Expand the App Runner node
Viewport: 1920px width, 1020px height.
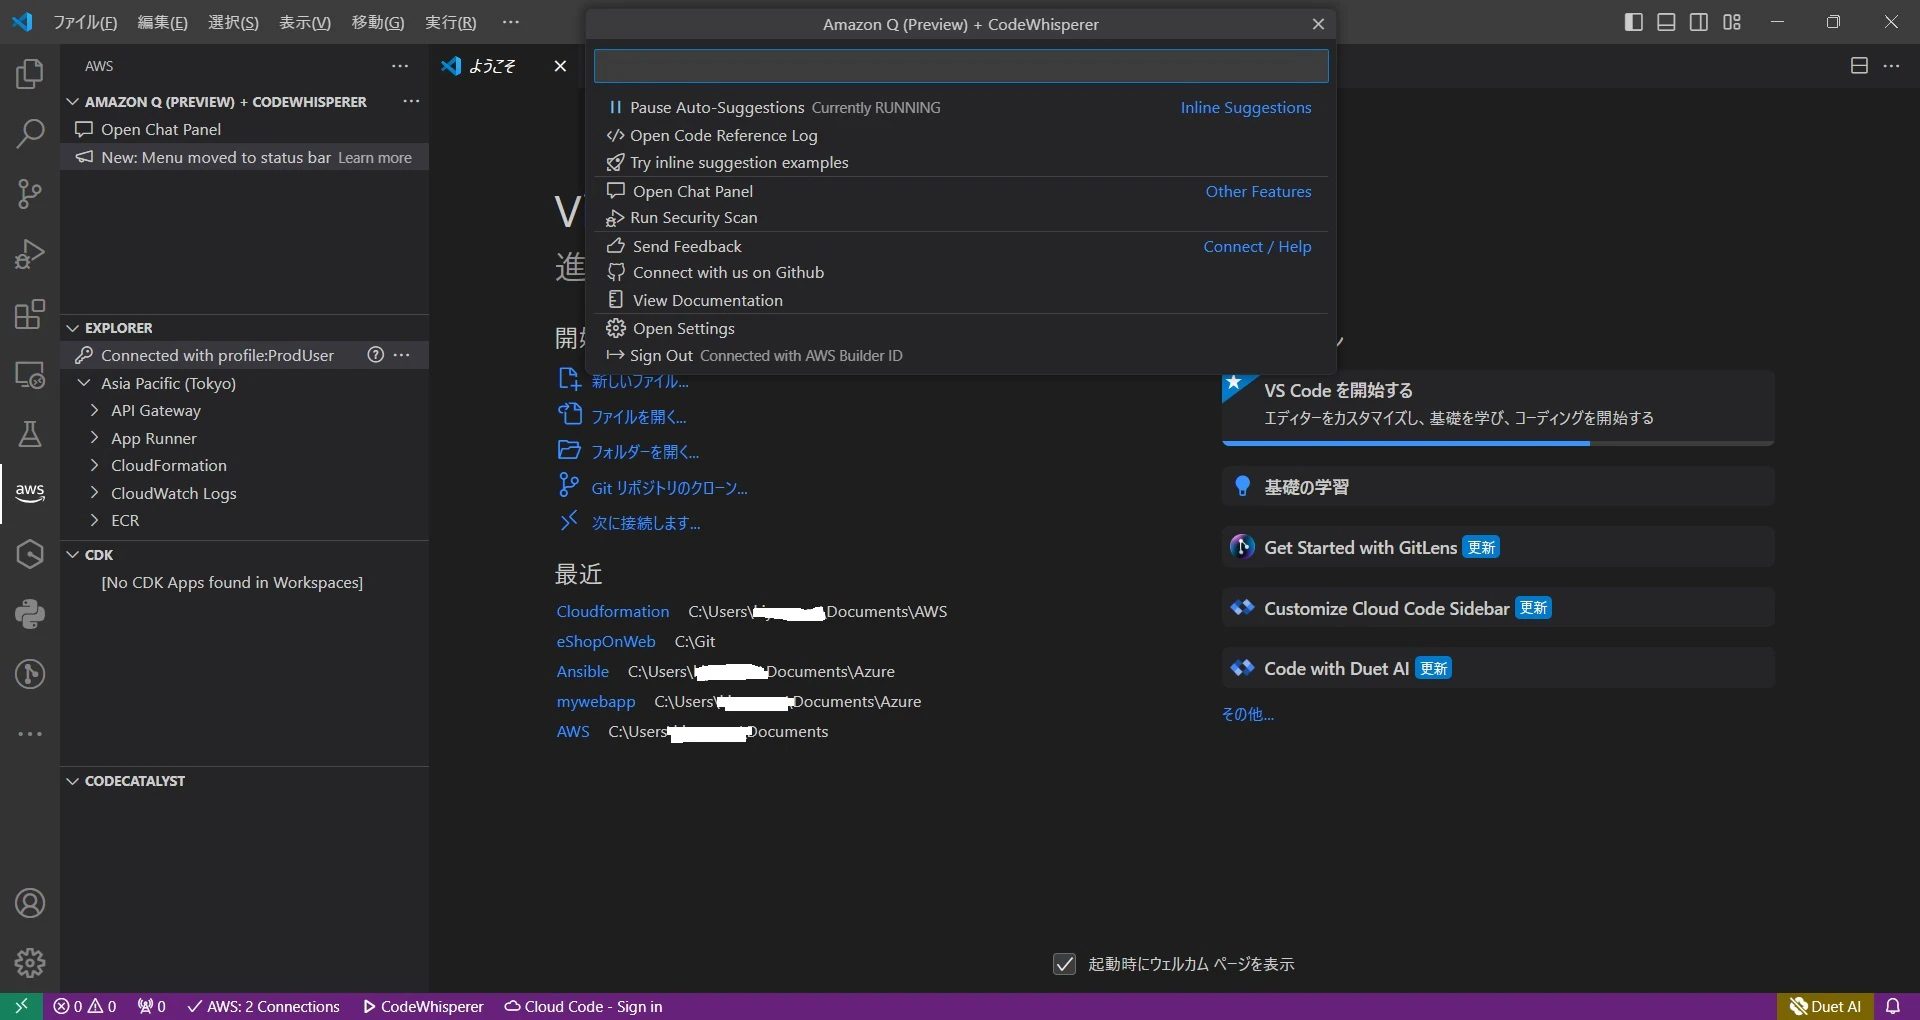pos(94,438)
